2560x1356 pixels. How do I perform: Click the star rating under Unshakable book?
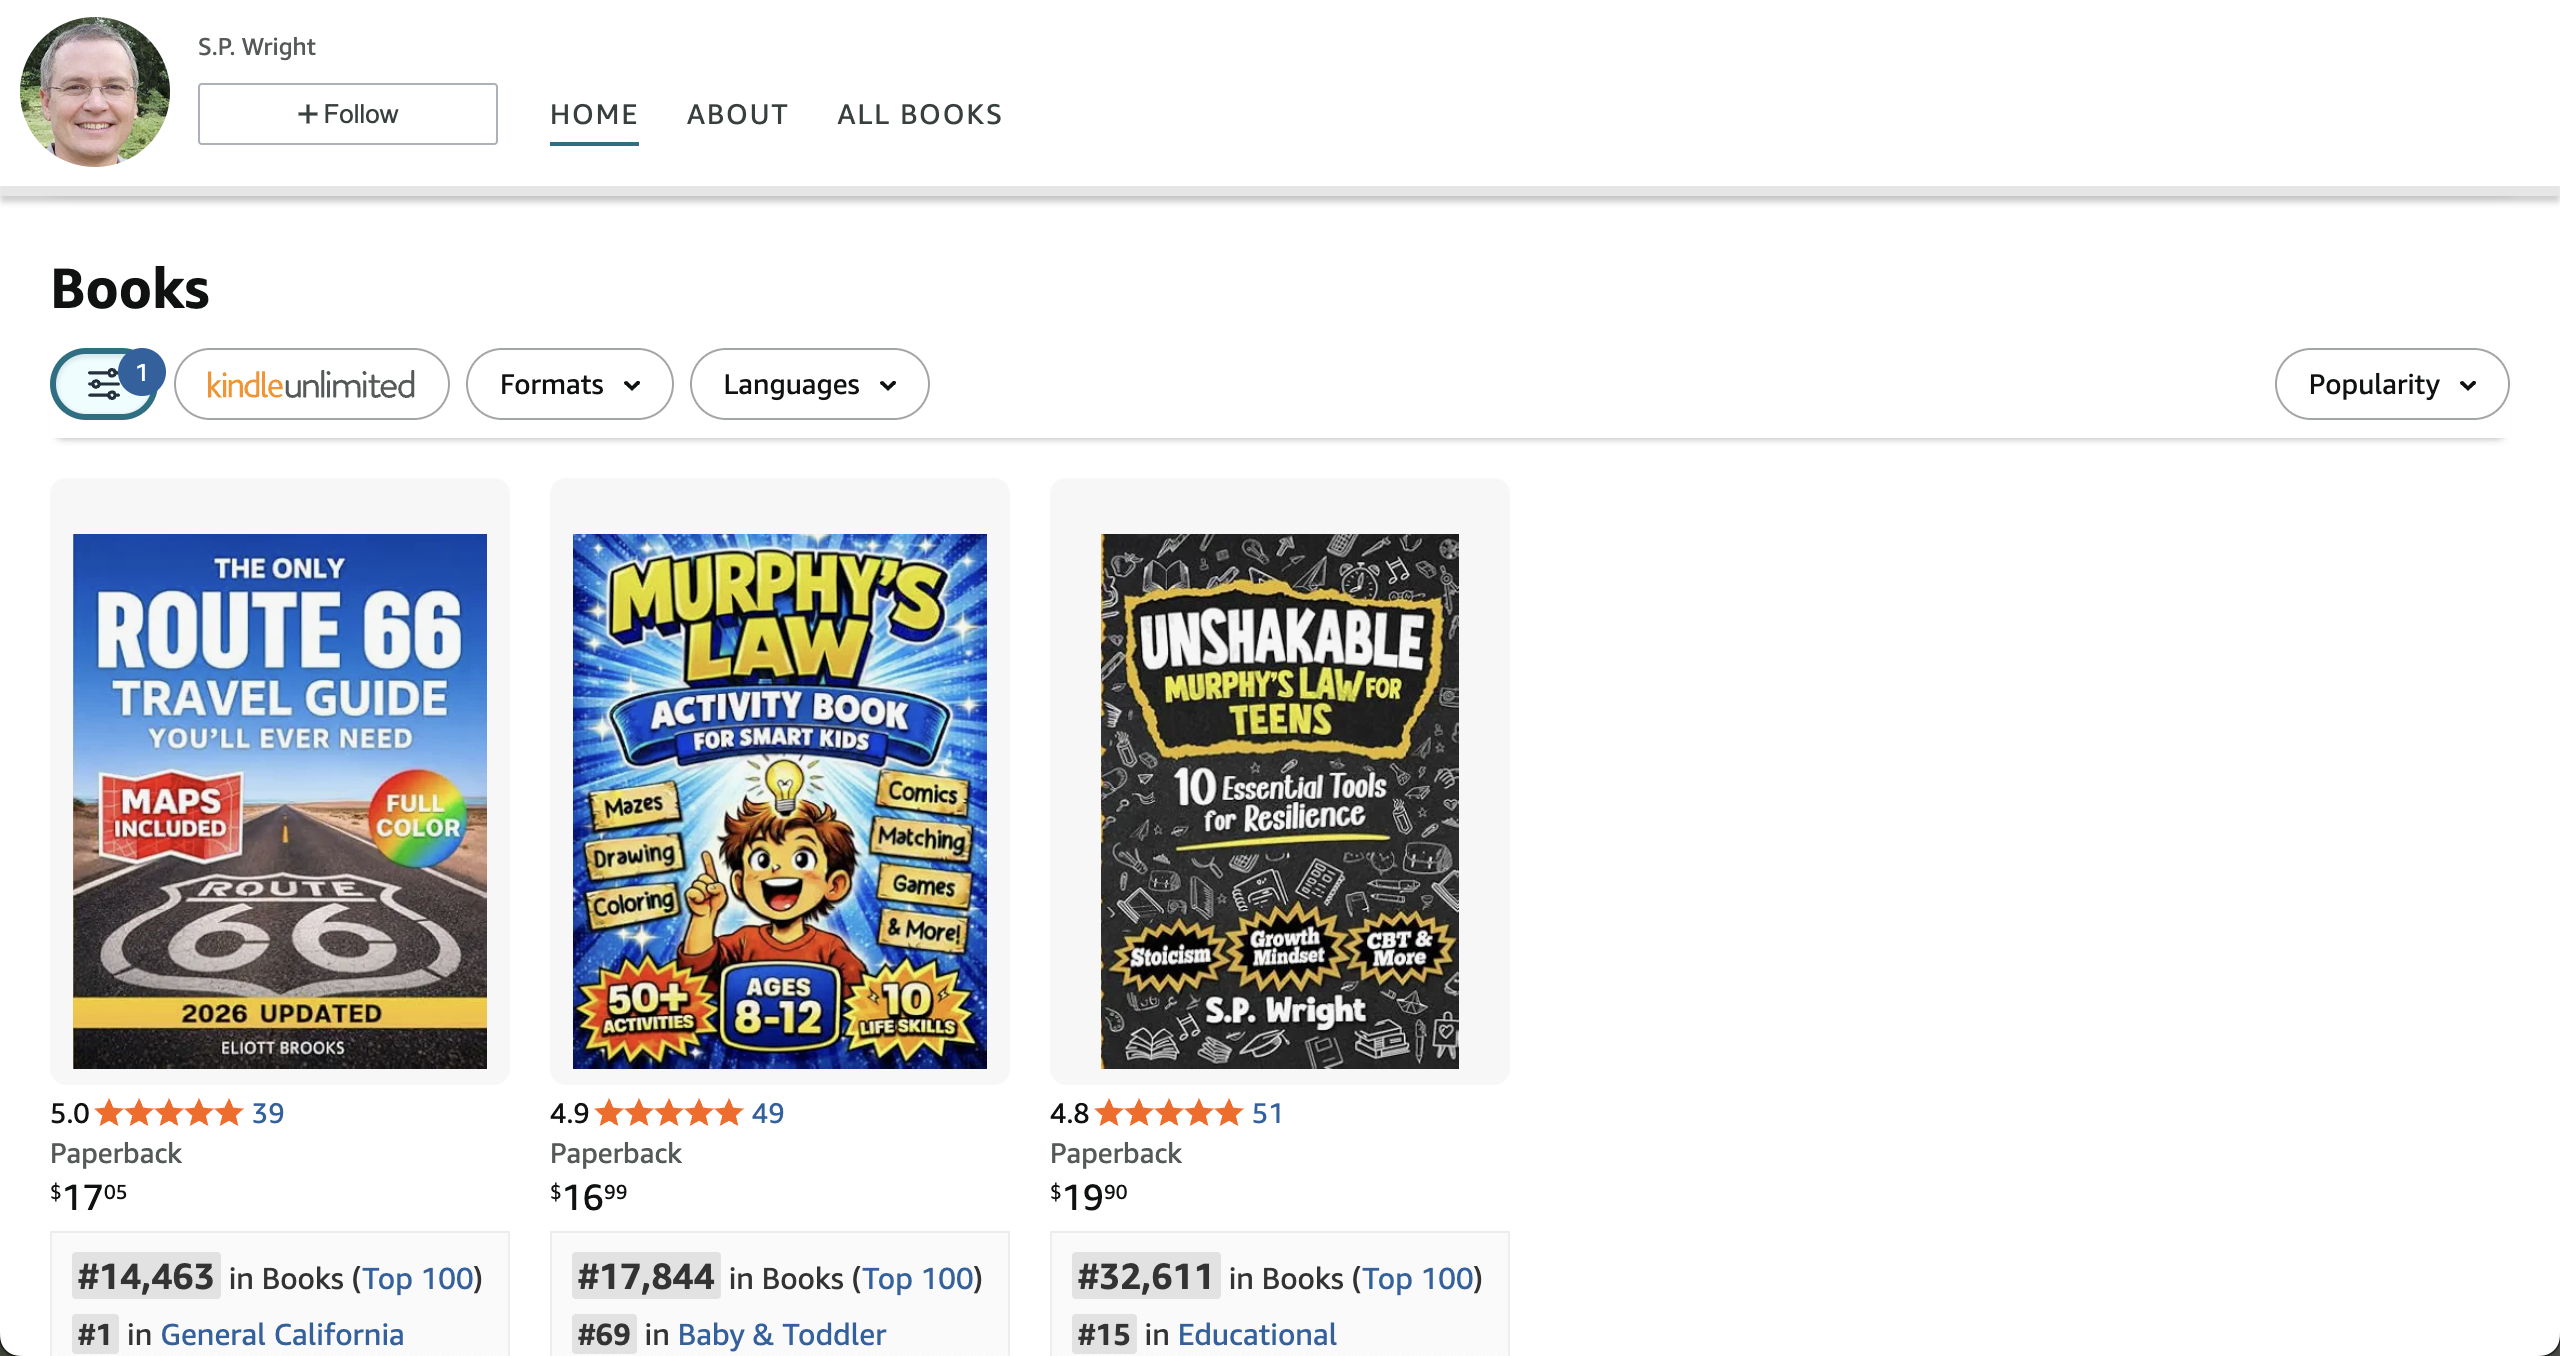(x=1169, y=1112)
